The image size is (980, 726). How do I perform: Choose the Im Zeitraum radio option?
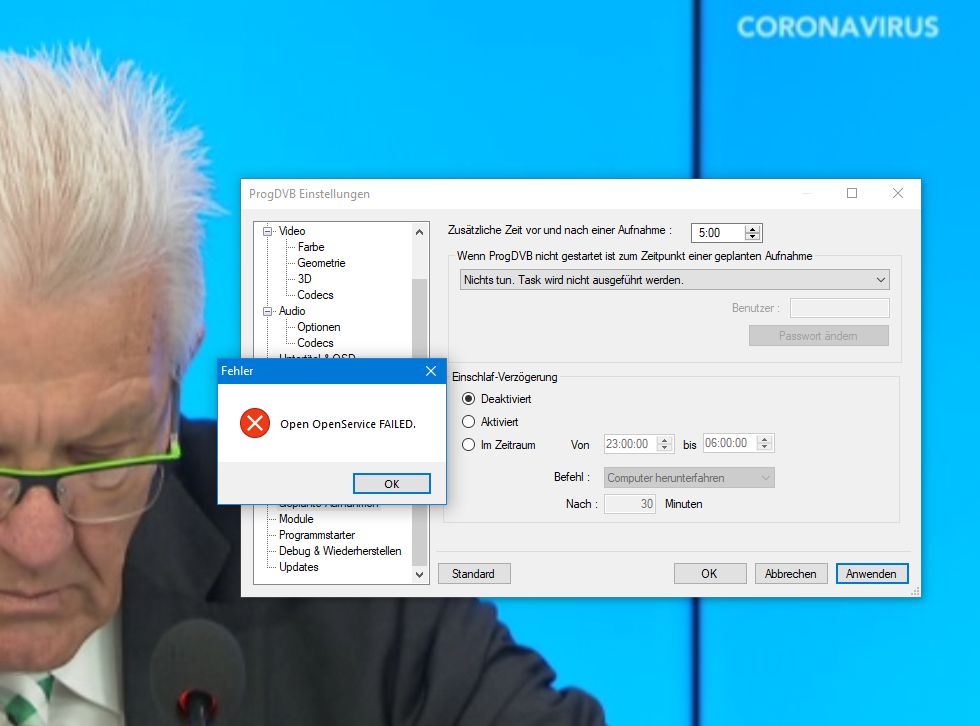tap(468, 445)
